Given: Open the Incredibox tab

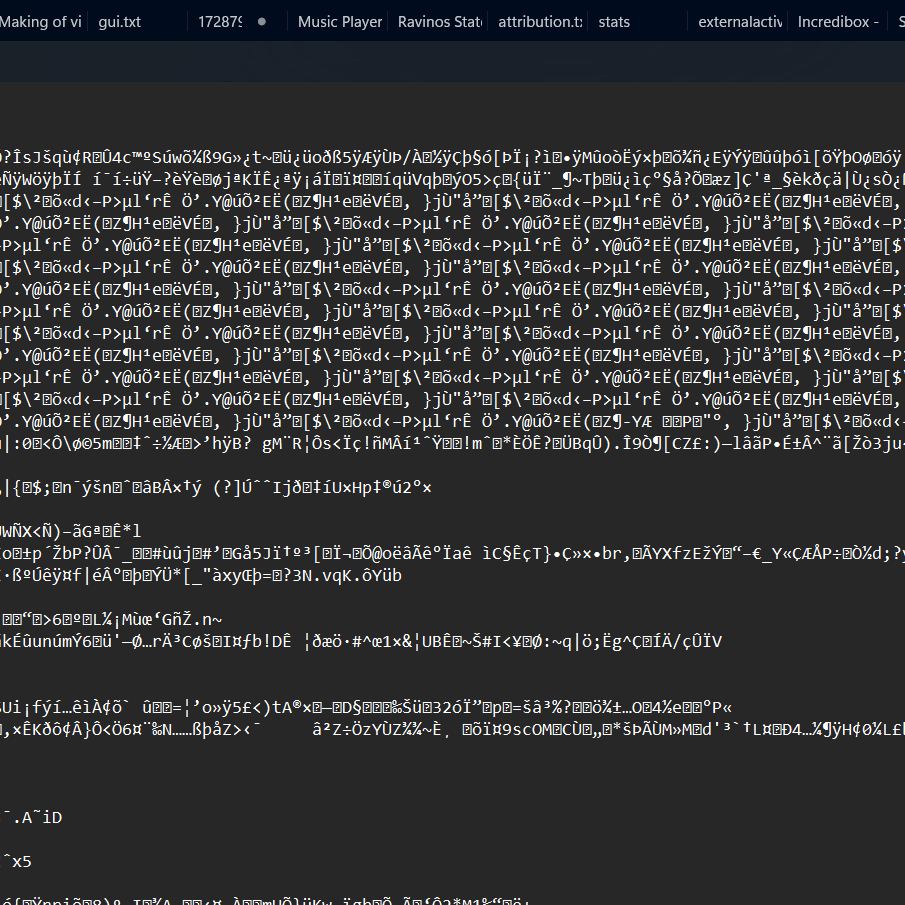Looking at the screenshot, I should point(837,21).
